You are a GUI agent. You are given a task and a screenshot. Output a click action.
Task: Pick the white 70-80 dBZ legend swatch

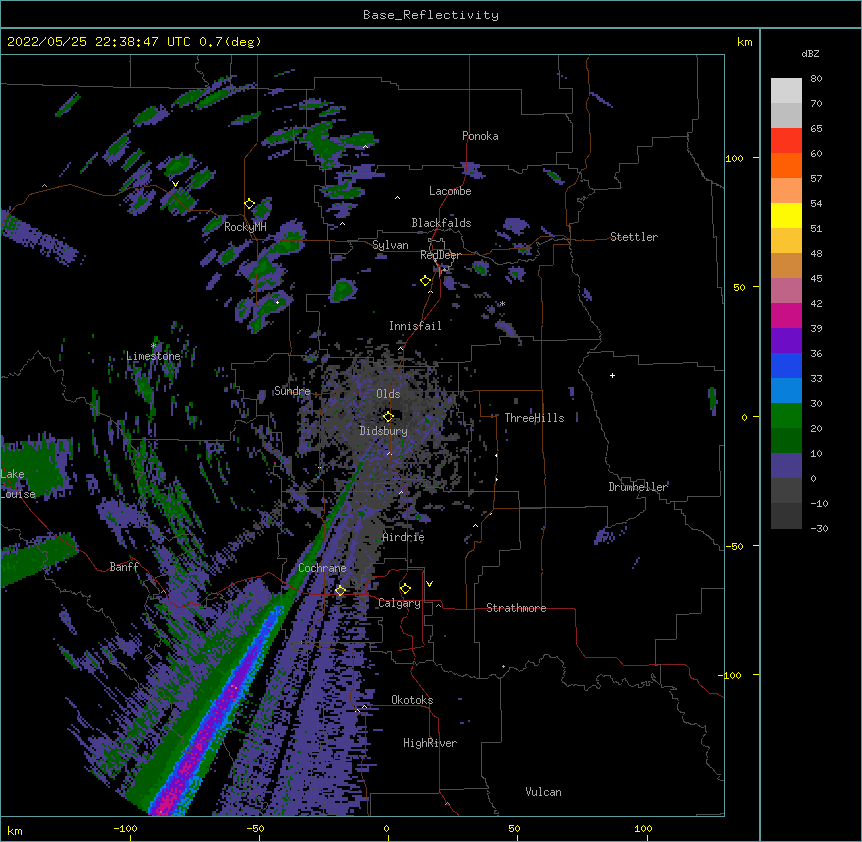(786, 91)
